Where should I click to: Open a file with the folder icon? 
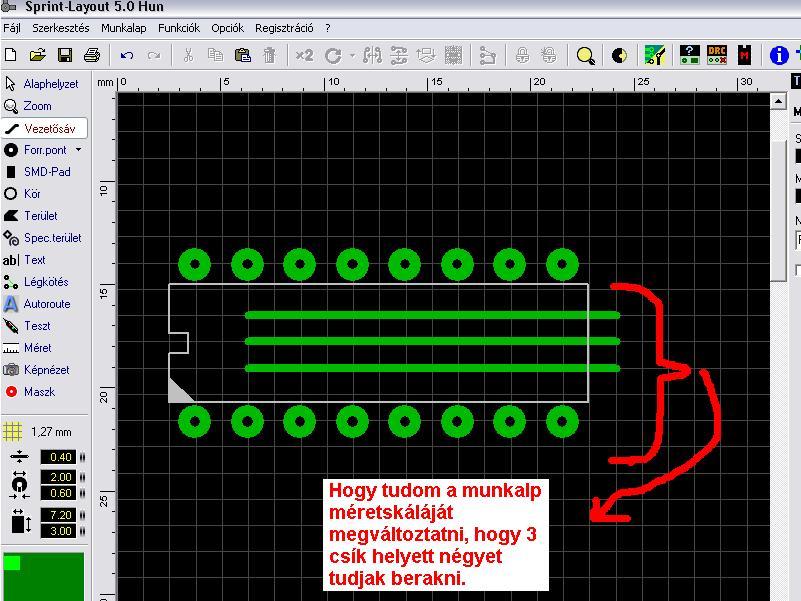pyautogui.click(x=37, y=55)
